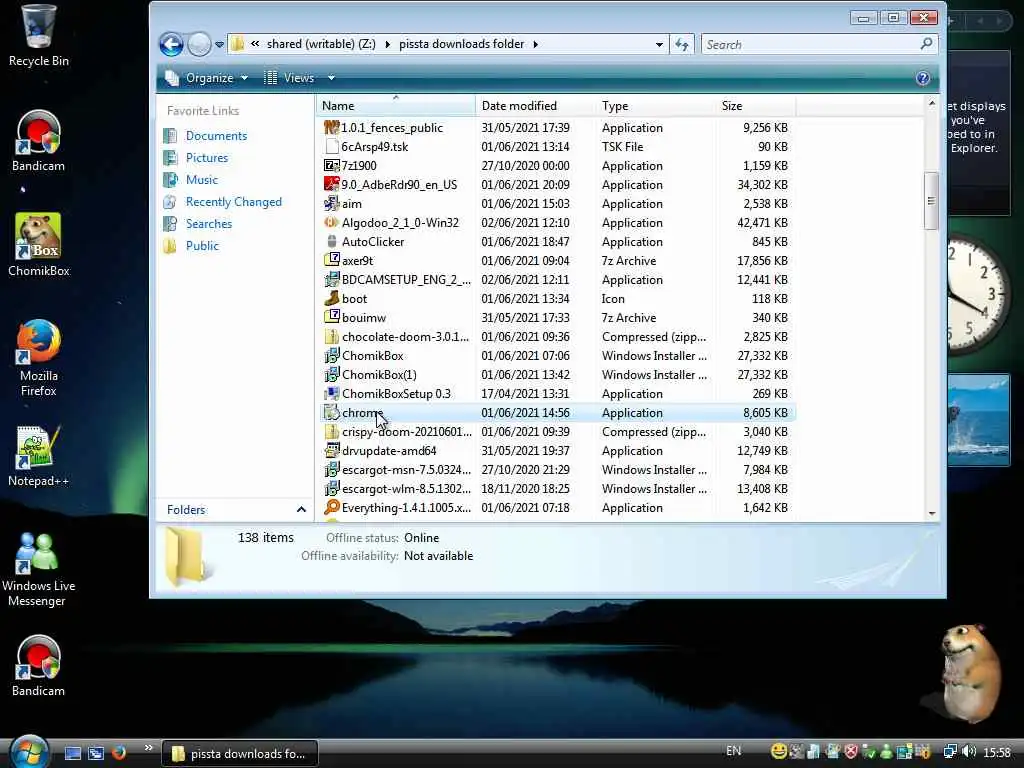Open the recent pages dropdown arrow
1024x768 pixels.
click(219, 45)
